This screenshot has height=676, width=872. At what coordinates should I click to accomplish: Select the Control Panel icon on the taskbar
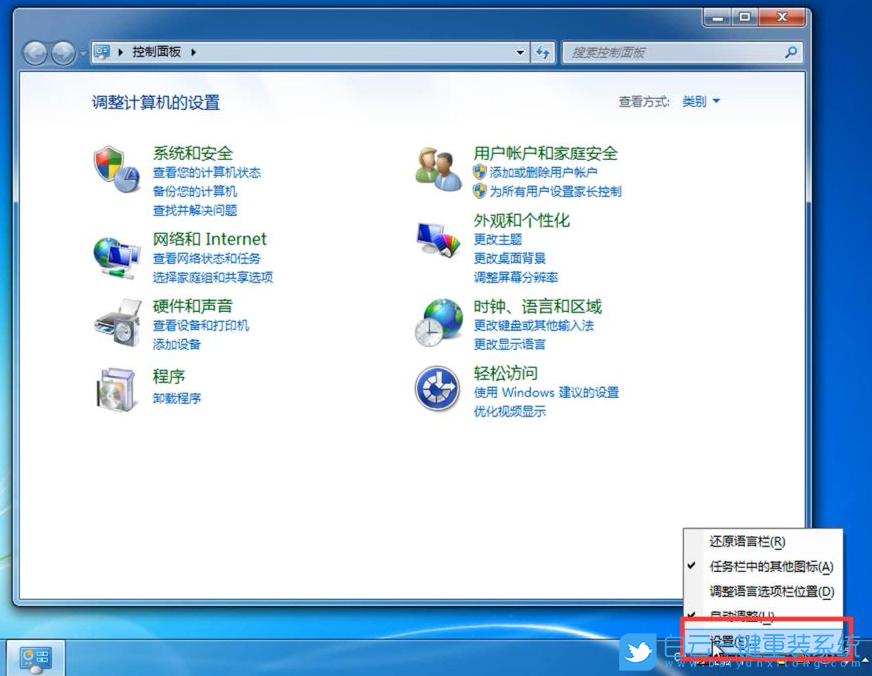point(36,657)
